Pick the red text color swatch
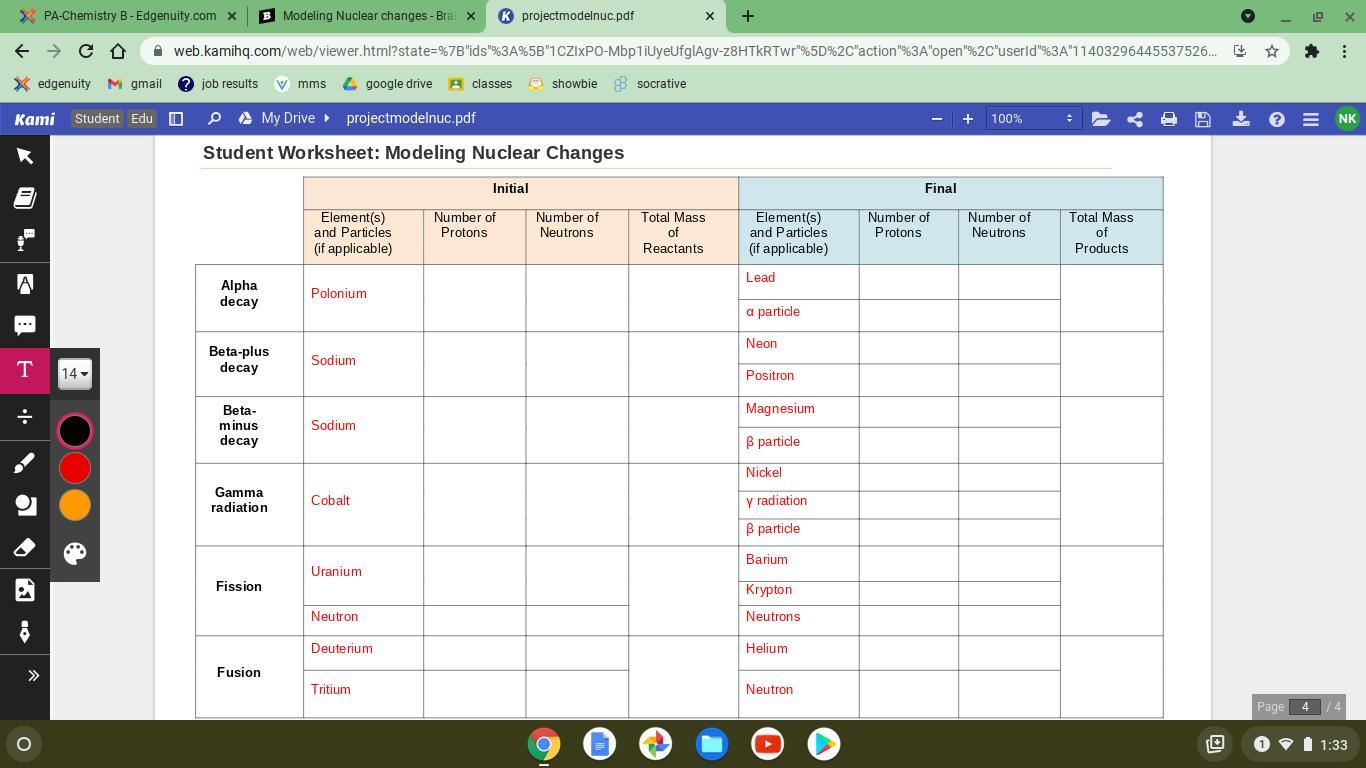 click(x=75, y=468)
